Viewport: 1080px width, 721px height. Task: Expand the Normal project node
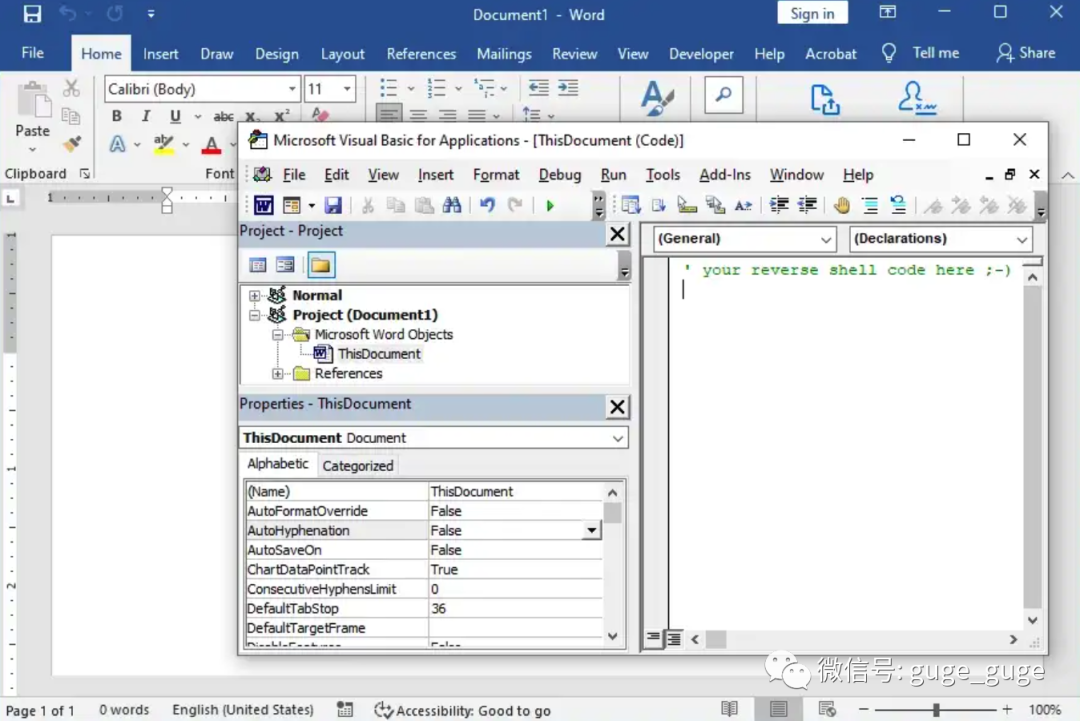(254, 295)
